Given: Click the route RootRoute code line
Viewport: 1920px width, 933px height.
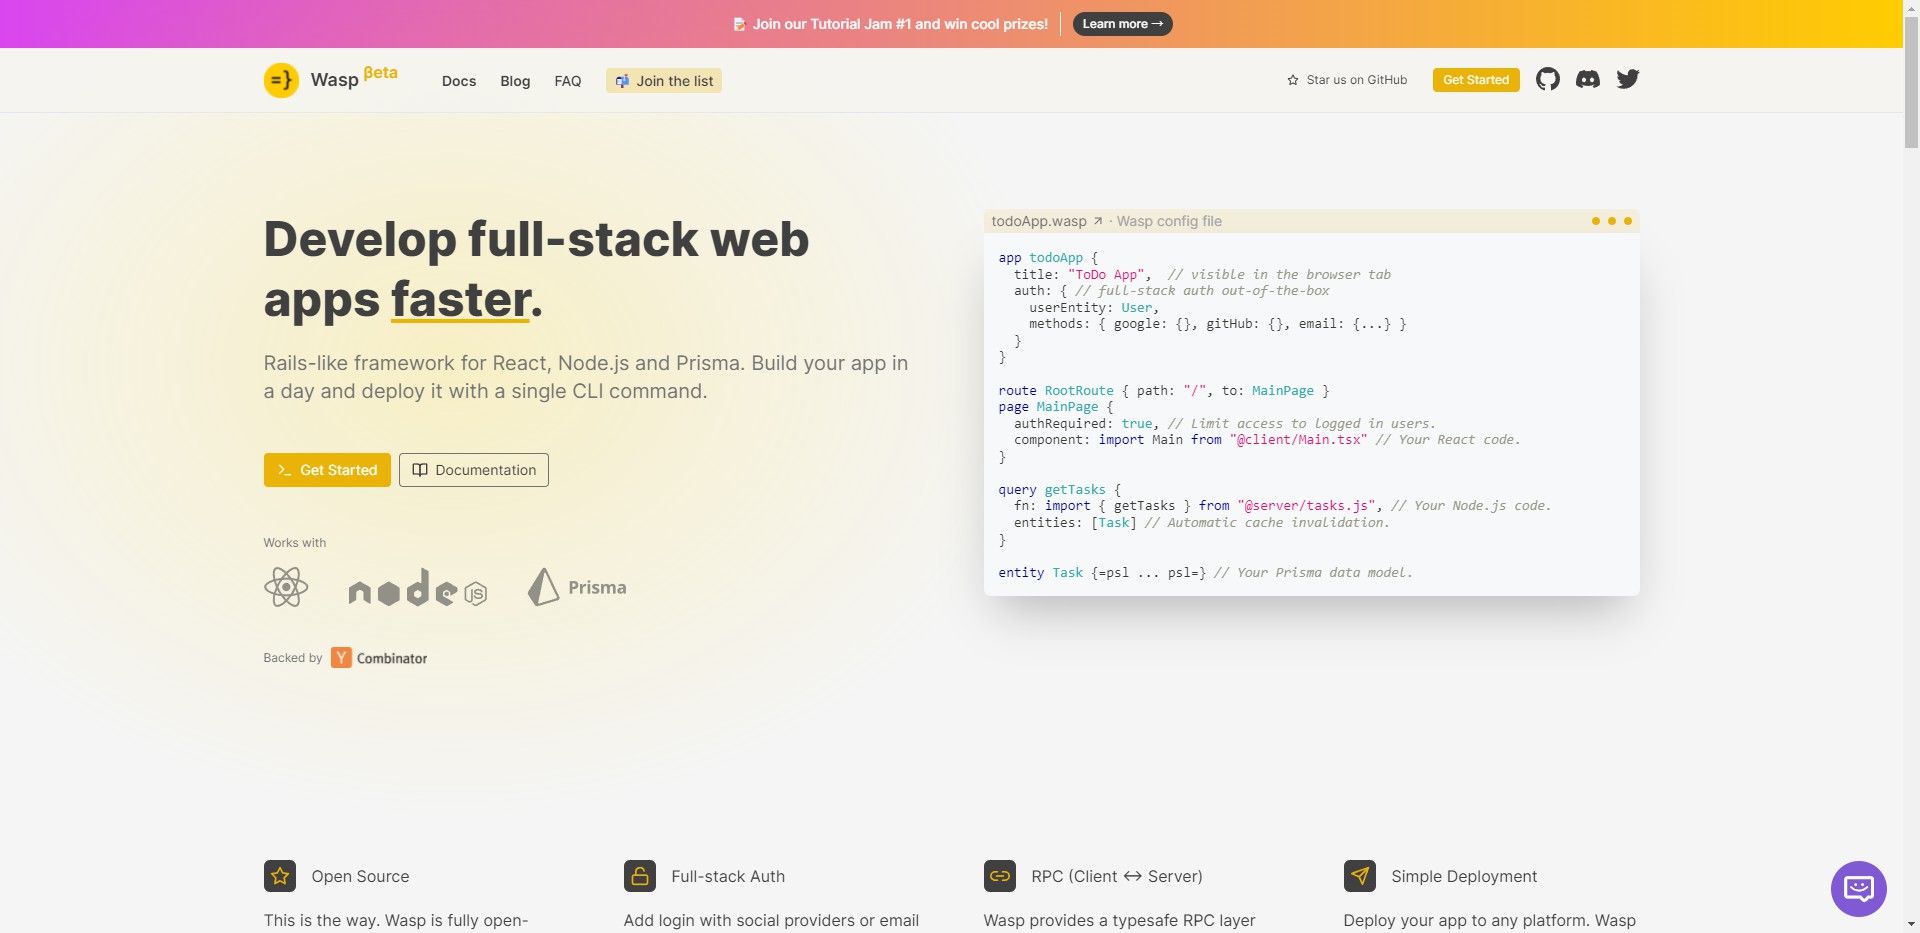Looking at the screenshot, I should (1164, 391).
